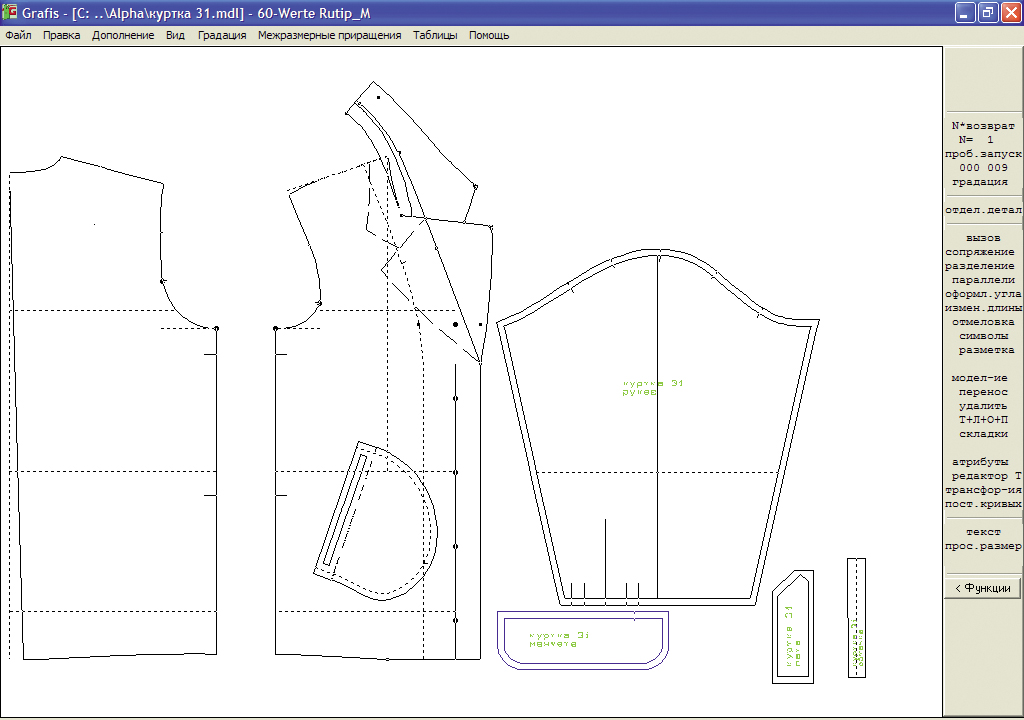Open the Межразмерные приращения menu
Image resolution: width=1024 pixels, height=720 pixels.
click(x=329, y=35)
